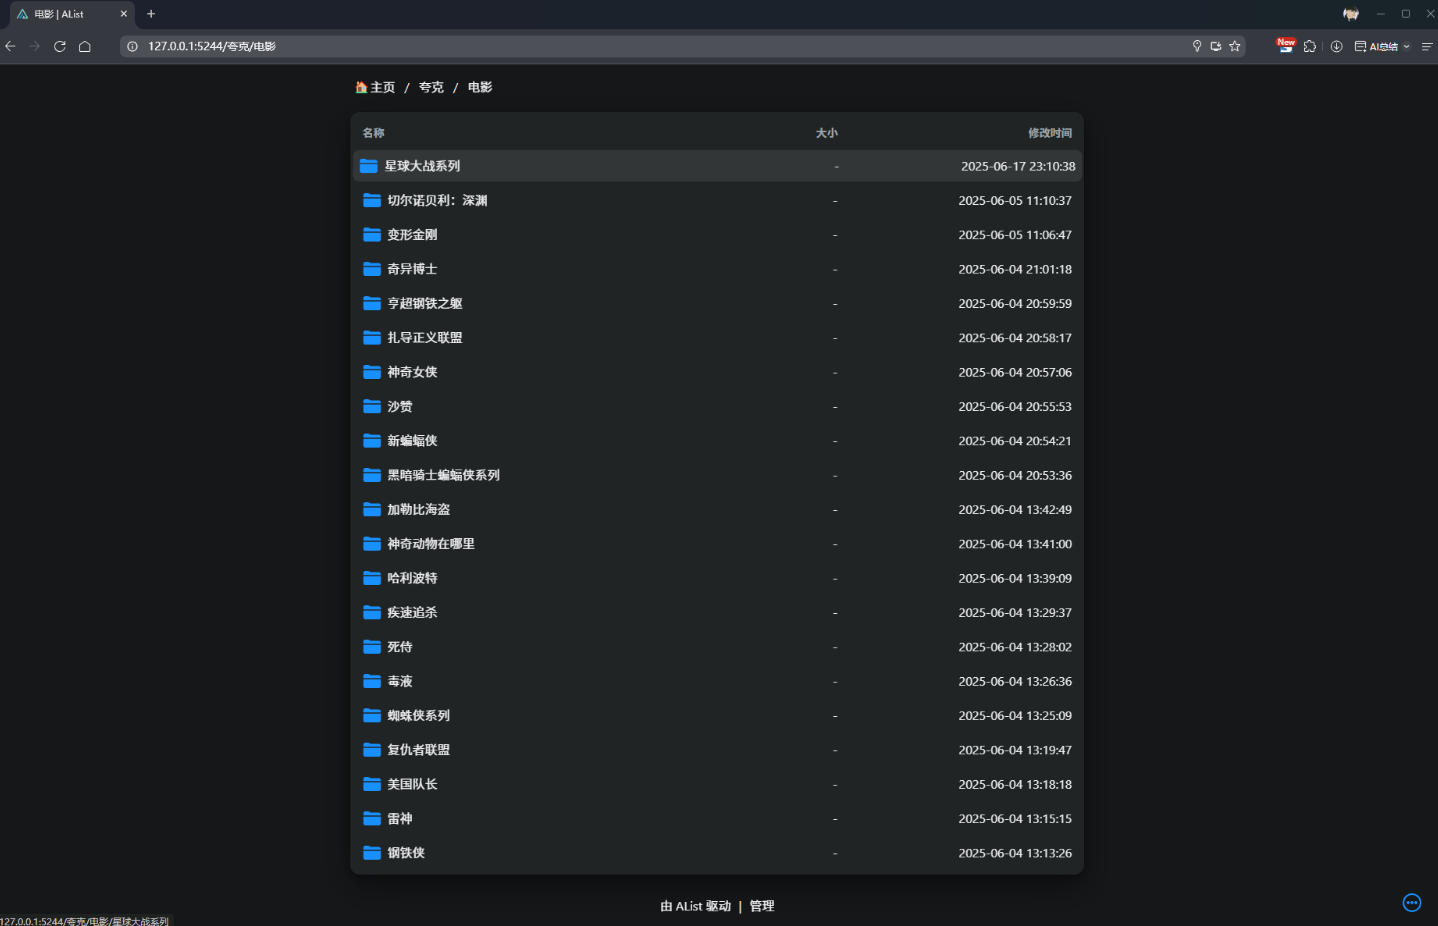Open the 复仇者联盟 folder
The height and width of the screenshot is (926, 1438).
pos(717,750)
